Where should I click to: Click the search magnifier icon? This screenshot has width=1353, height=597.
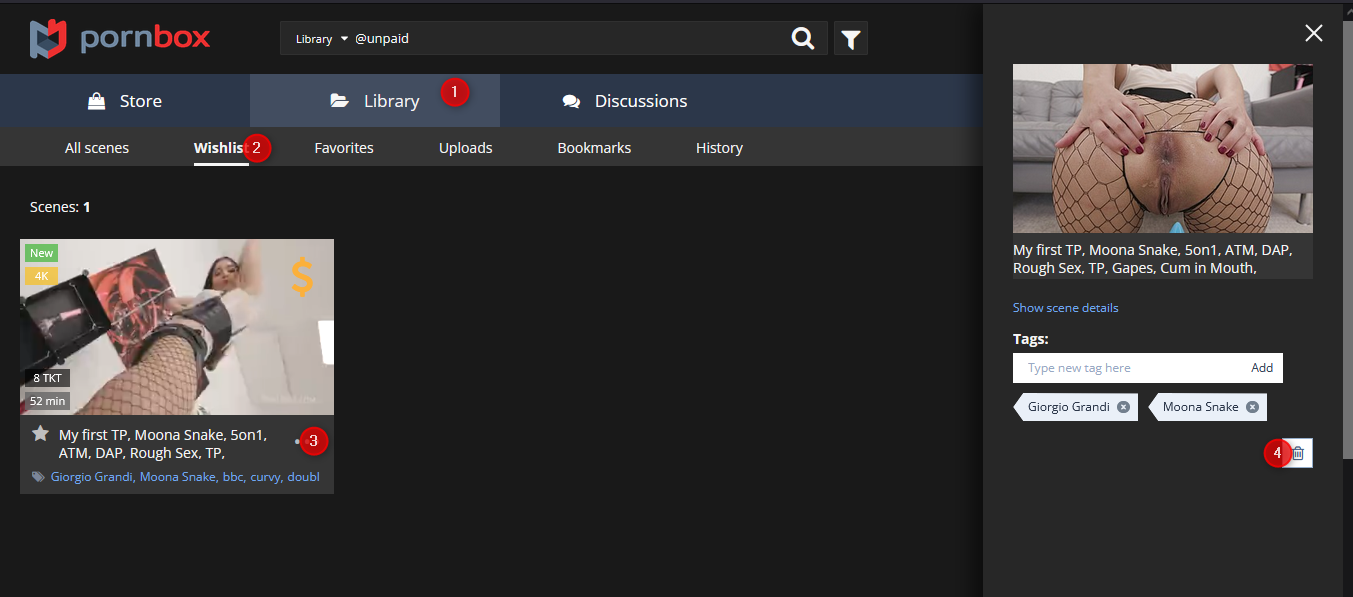click(x=802, y=39)
